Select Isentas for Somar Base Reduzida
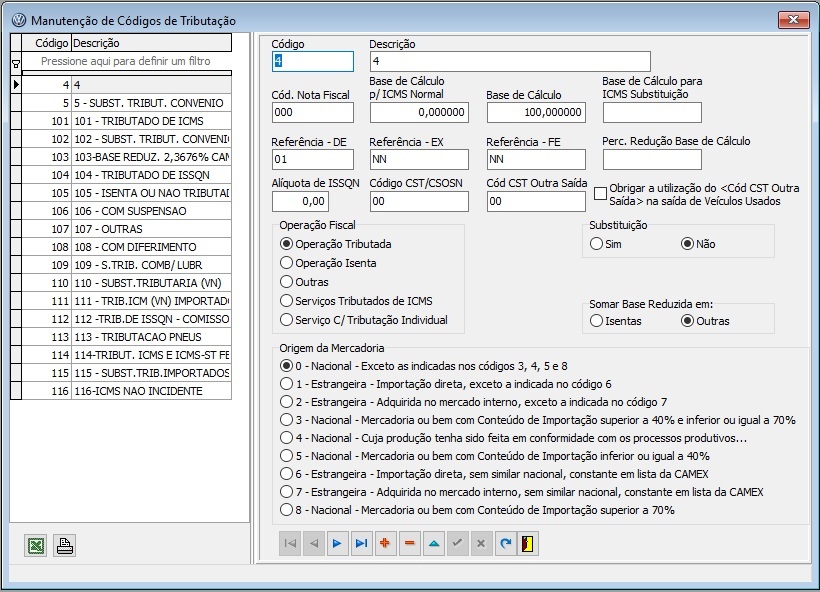This screenshot has height=592, width=820. click(x=597, y=321)
